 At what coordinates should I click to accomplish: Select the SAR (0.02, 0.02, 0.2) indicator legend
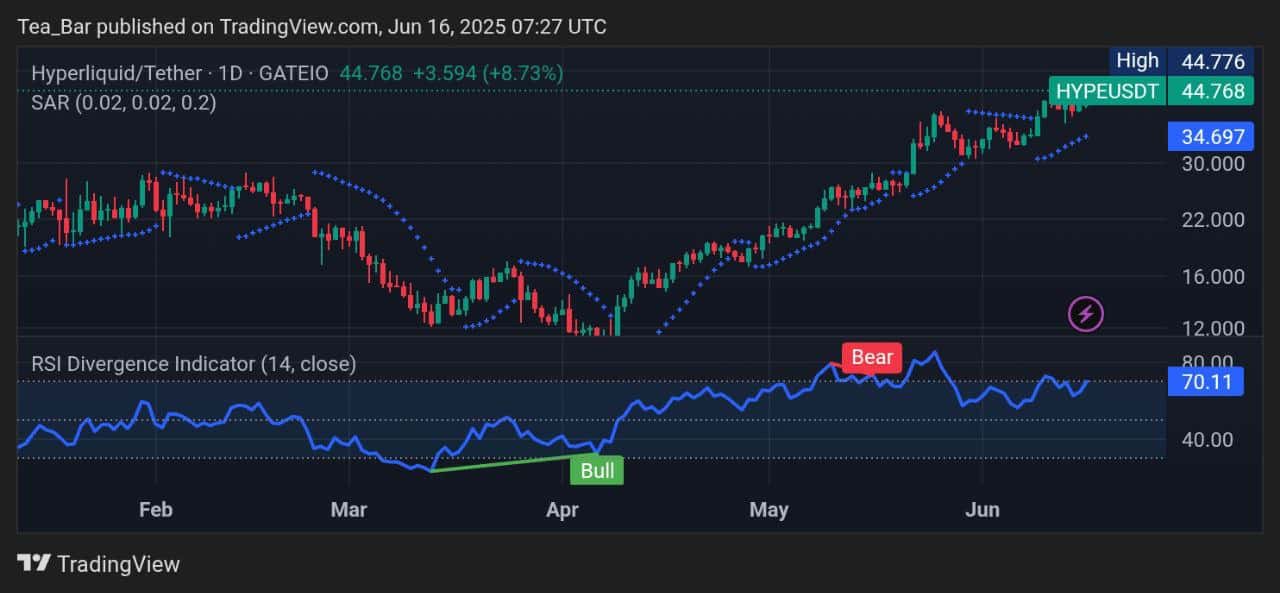point(124,102)
